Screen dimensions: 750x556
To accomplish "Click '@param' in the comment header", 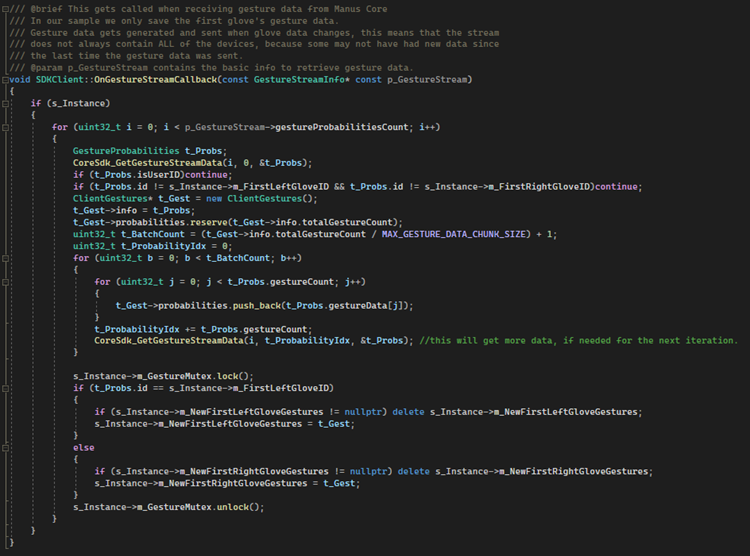I will (46, 67).
